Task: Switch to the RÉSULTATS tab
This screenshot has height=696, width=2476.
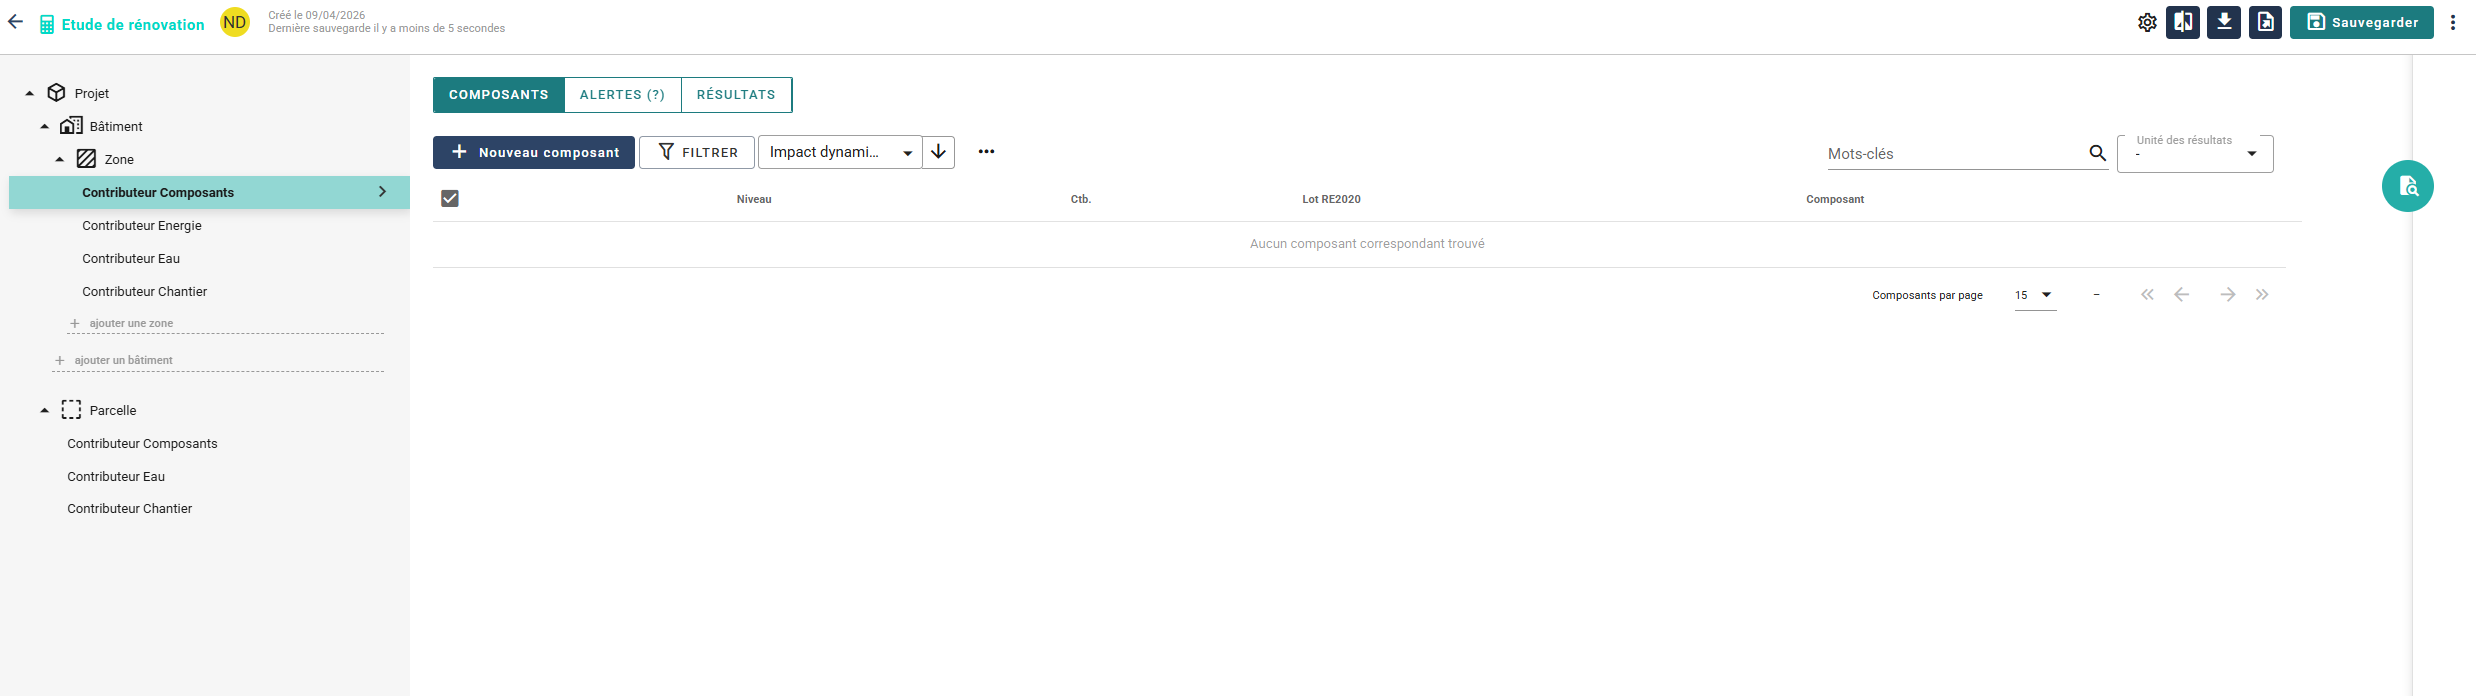Action: click(736, 95)
